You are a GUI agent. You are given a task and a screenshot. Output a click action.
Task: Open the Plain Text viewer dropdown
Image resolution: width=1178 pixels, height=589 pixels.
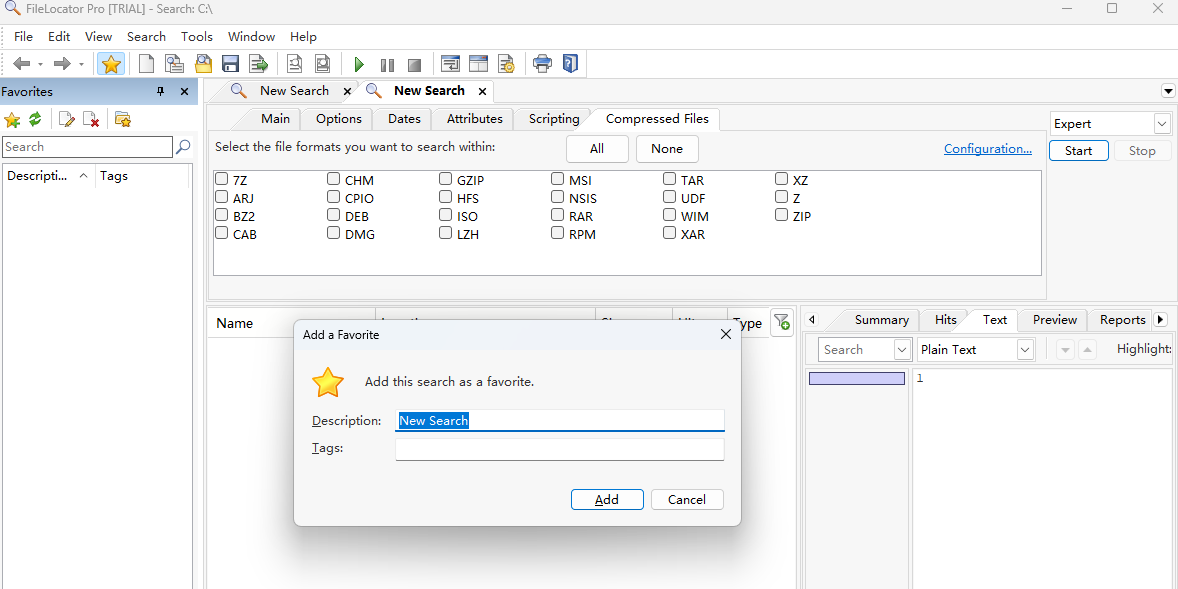point(1023,349)
